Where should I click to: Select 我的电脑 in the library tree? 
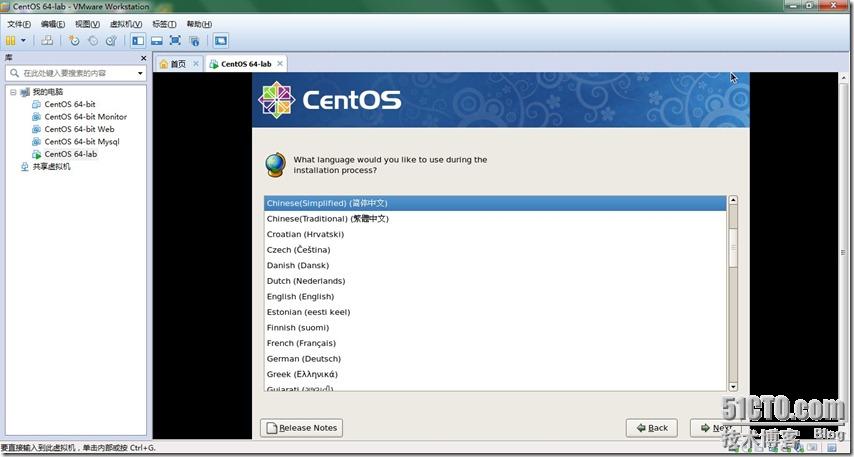click(x=47, y=92)
